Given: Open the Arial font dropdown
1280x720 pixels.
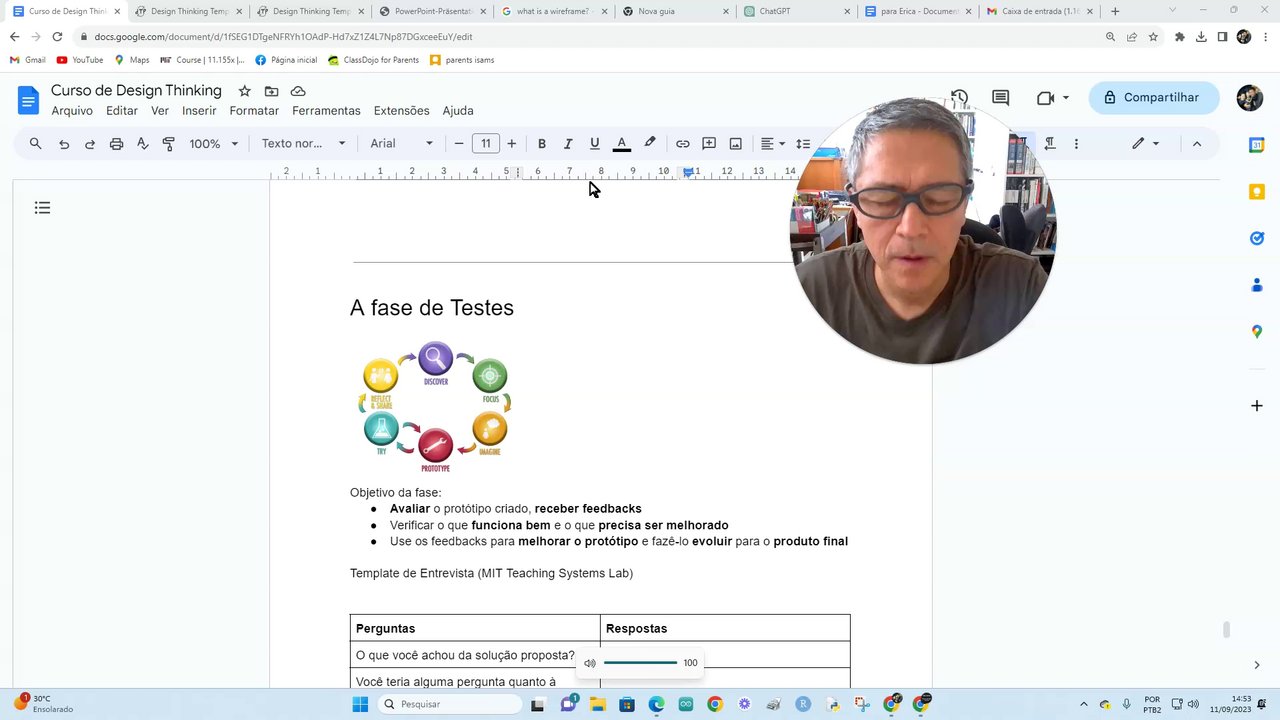Looking at the screenshot, I should pyautogui.click(x=402, y=144).
